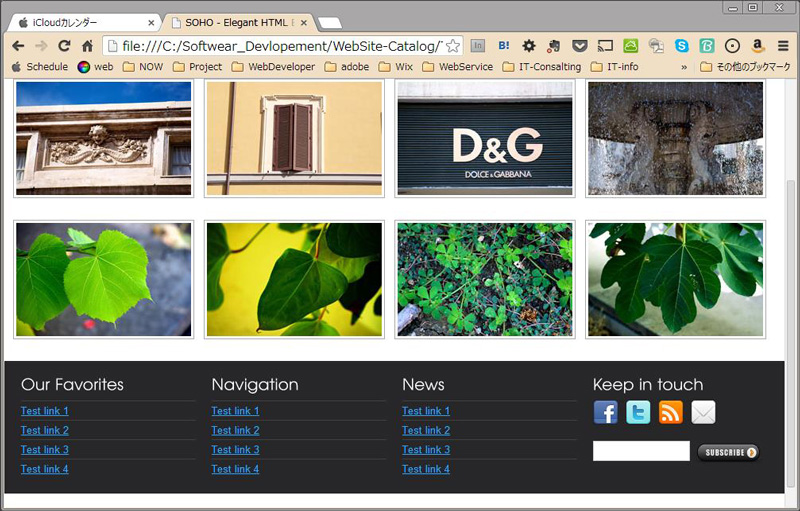This screenshot has width=800, height=511.
Task: Open the carved stone building thumbnail
Action: click(104, 138)
